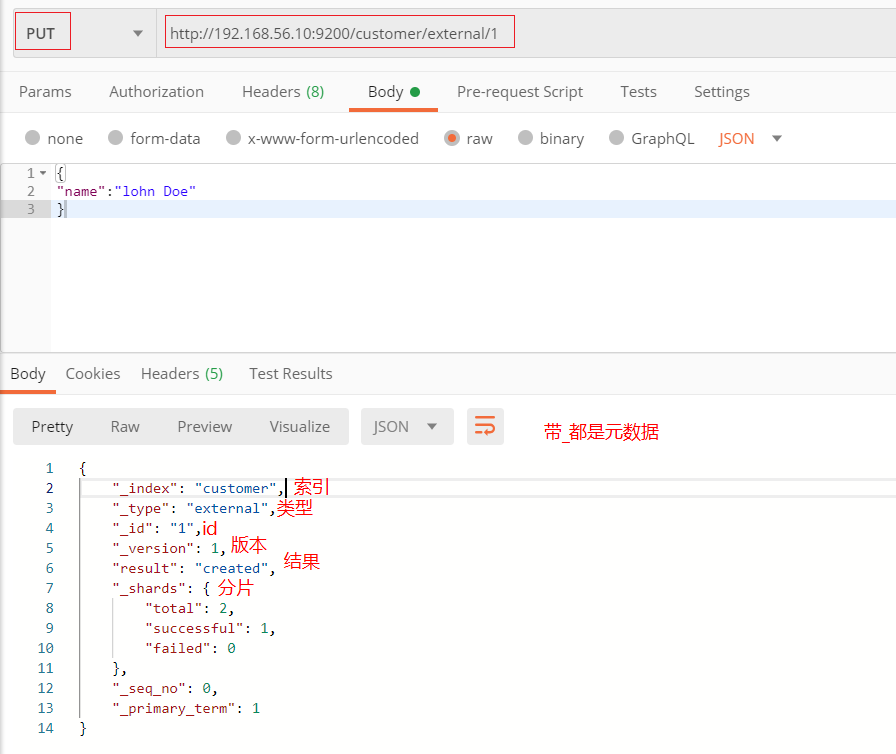Click the "successful": 1 response line
Viewport: 896px width, 754px height.
[210, 628]
